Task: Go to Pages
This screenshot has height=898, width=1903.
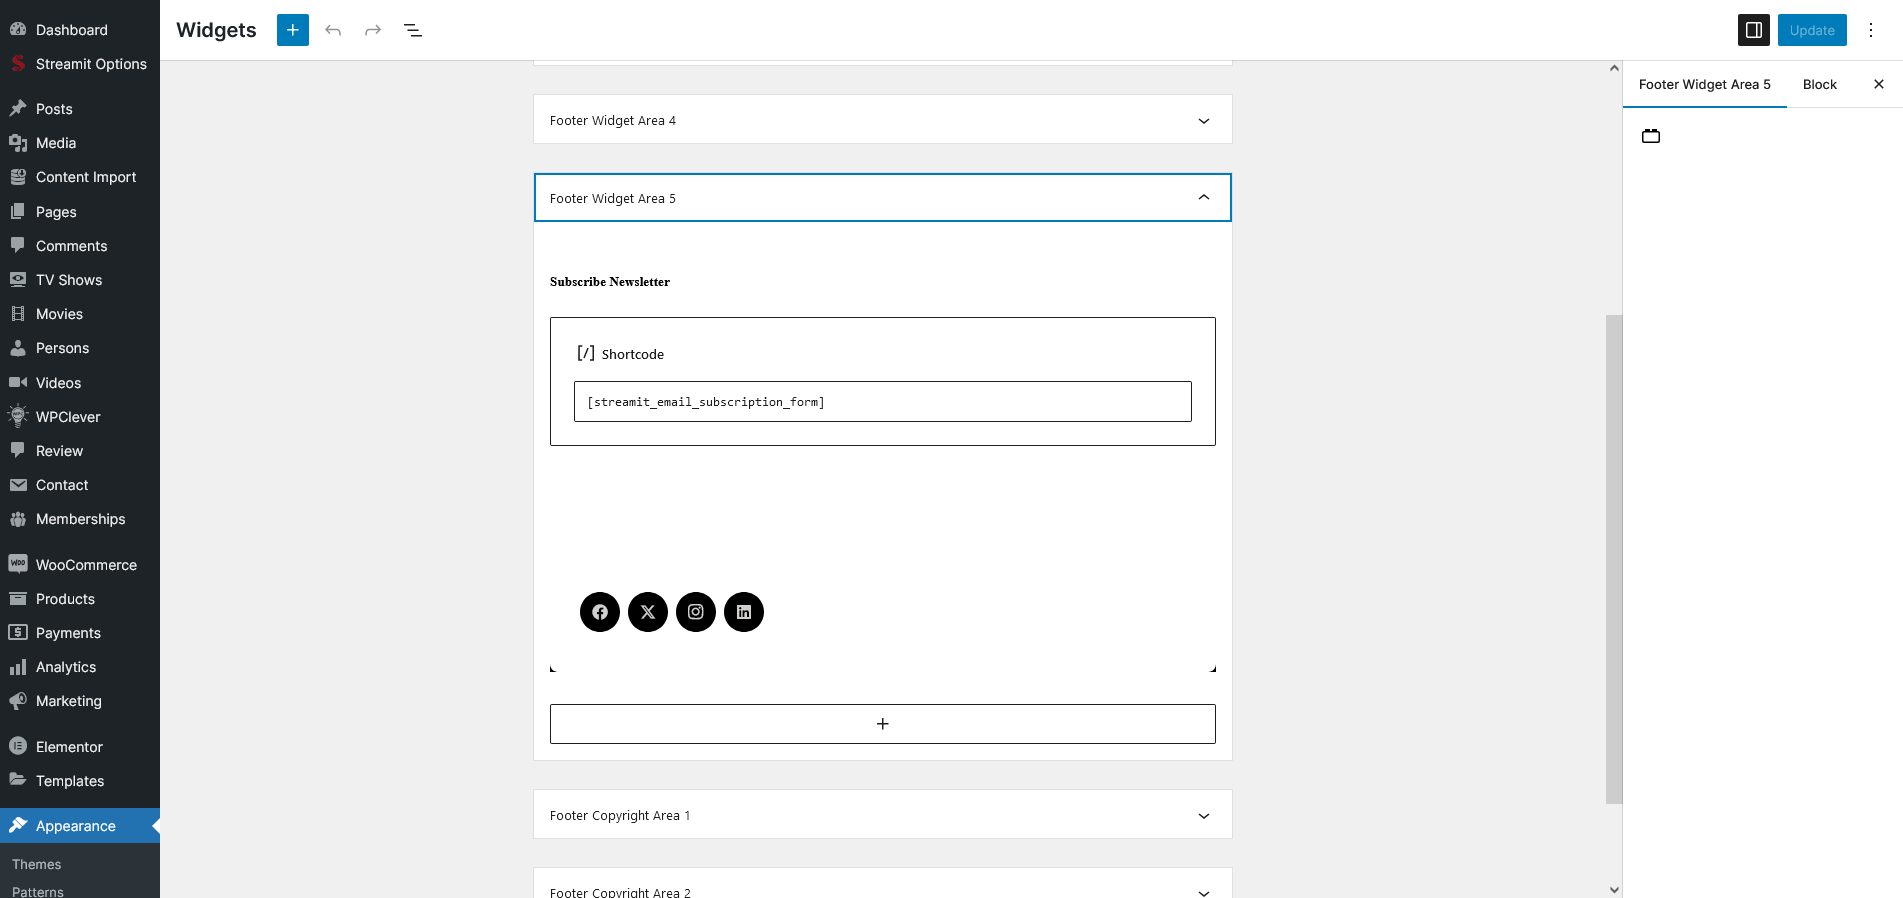Action: click(80, 212)
